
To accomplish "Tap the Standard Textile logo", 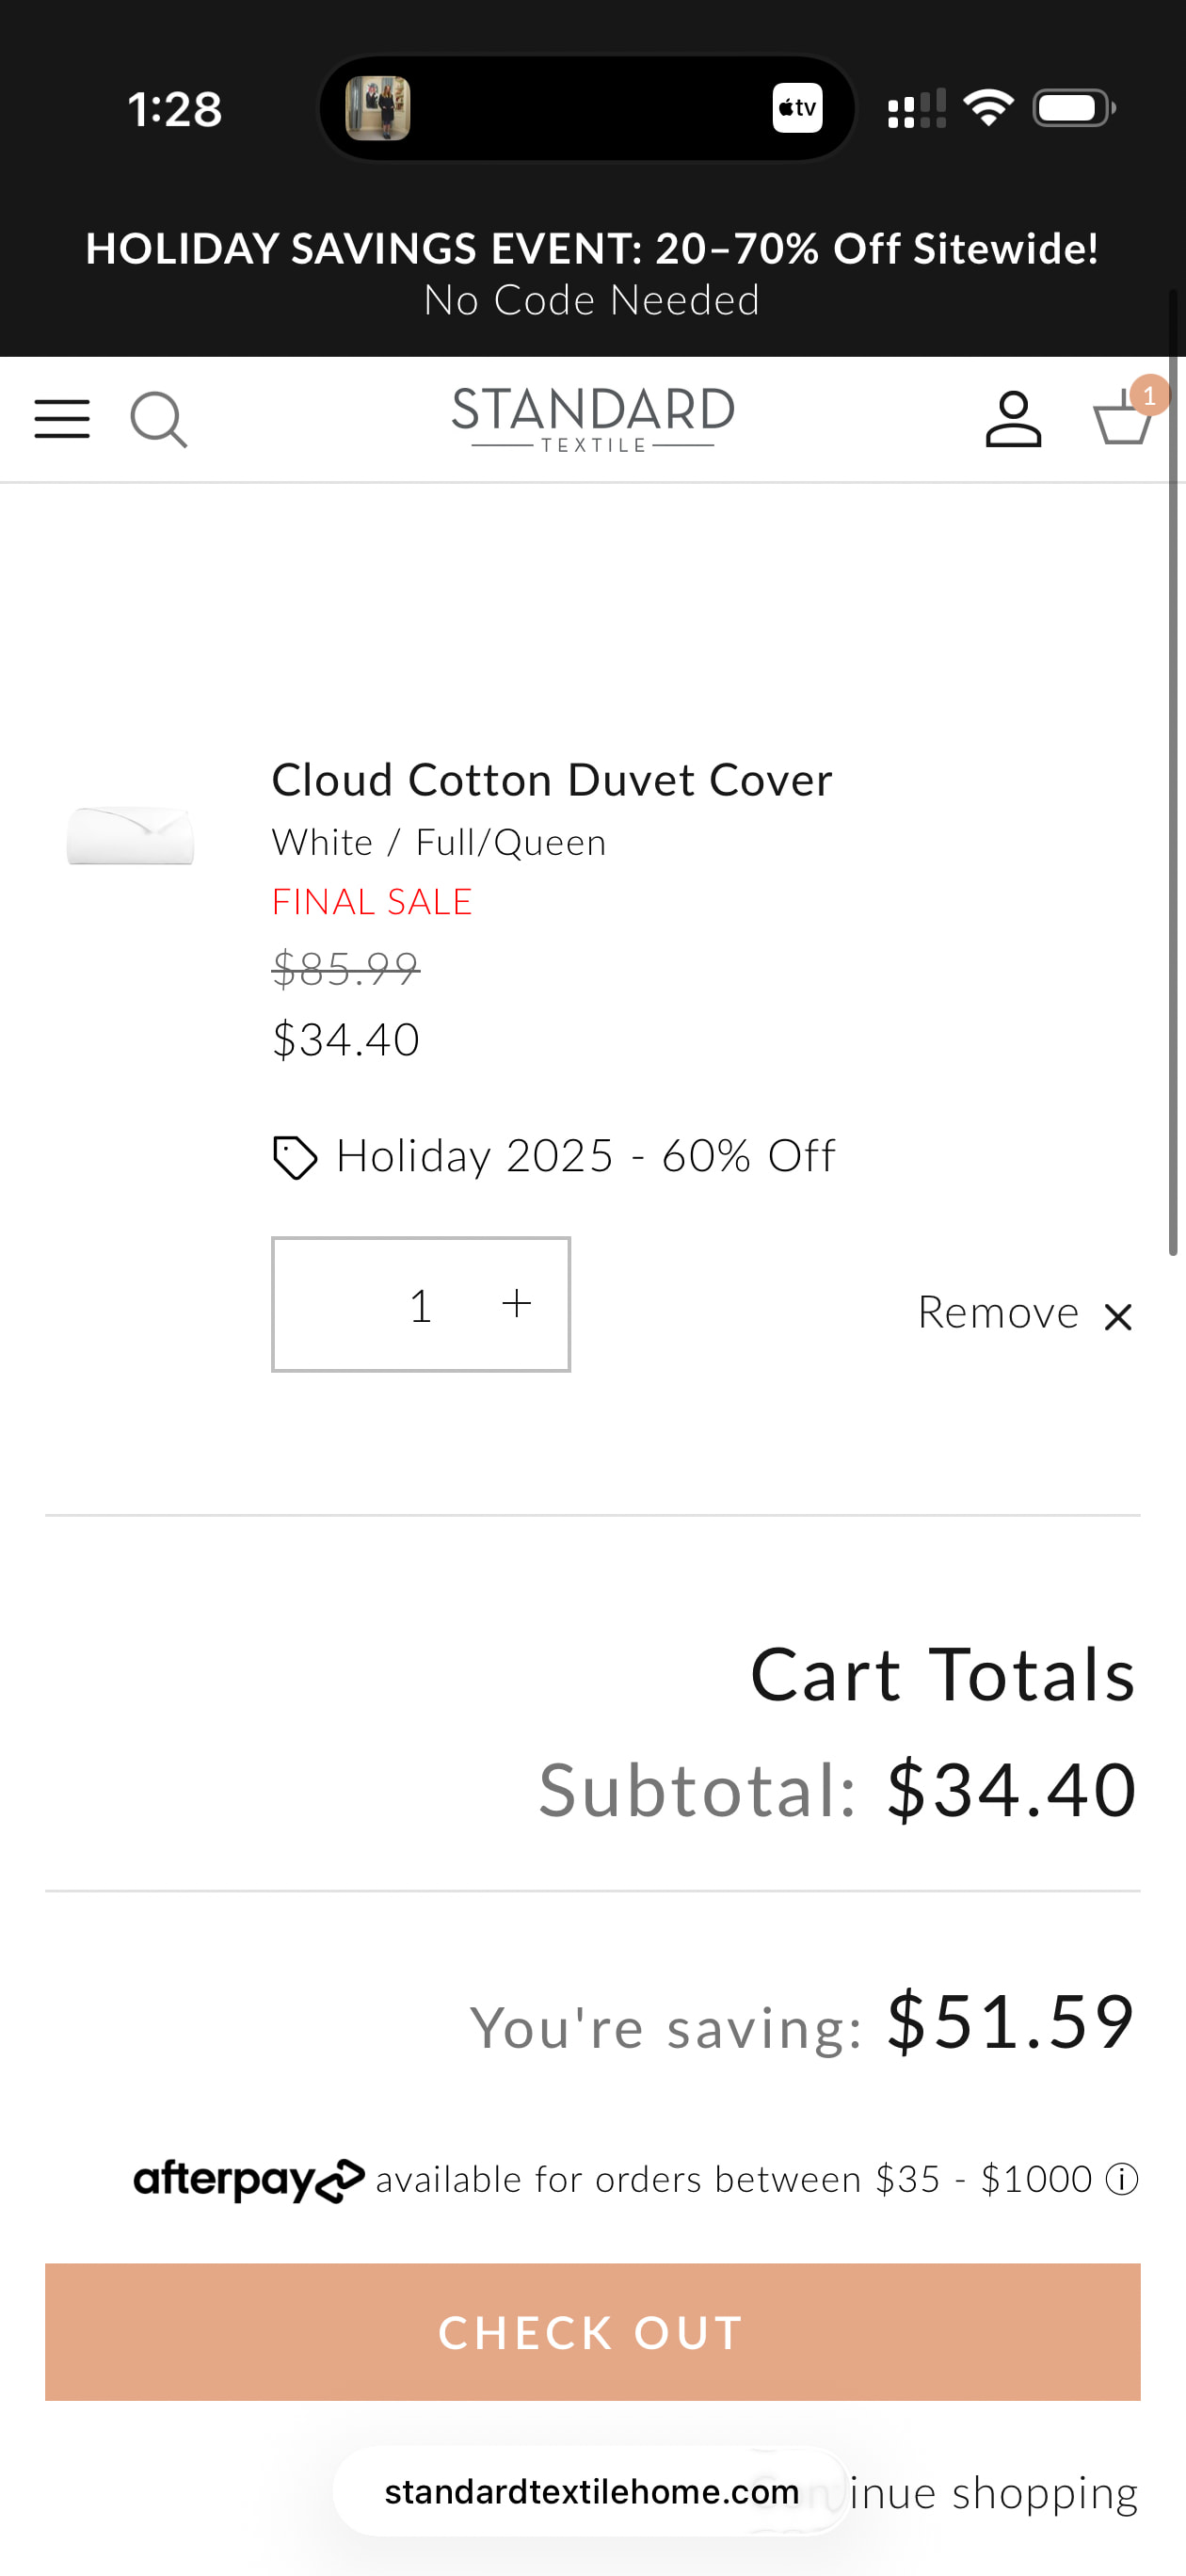I will (x=592, y=419).
